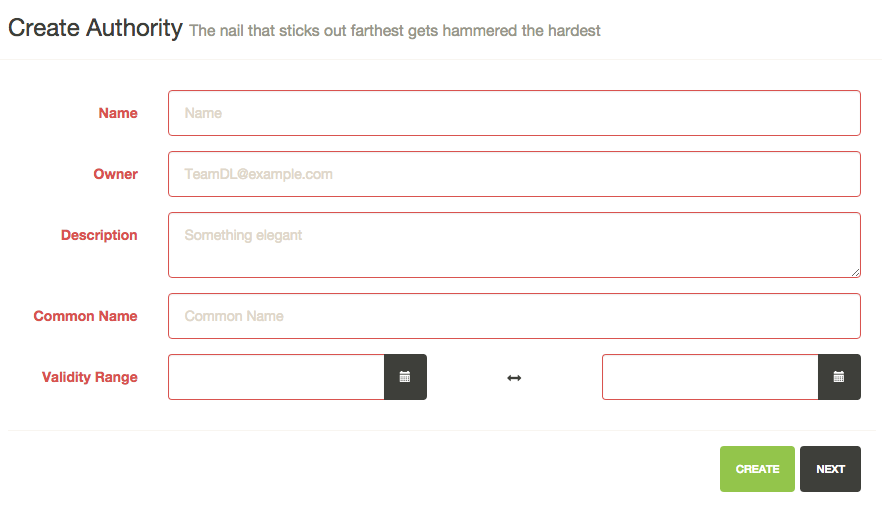This screenshot has height=506, width=882.
Task: Click the Description textarea resize handle
Action: [x=855, y=272]
